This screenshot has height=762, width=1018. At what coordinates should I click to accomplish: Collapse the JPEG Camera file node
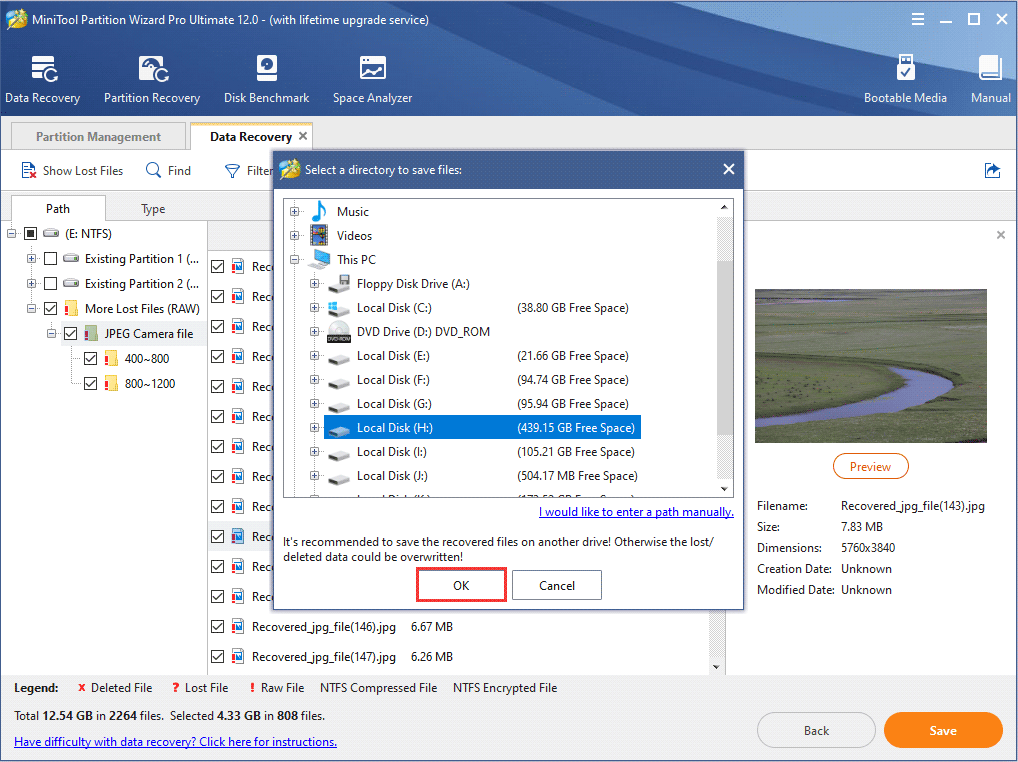pyautogui.click(x=51, y=334)
